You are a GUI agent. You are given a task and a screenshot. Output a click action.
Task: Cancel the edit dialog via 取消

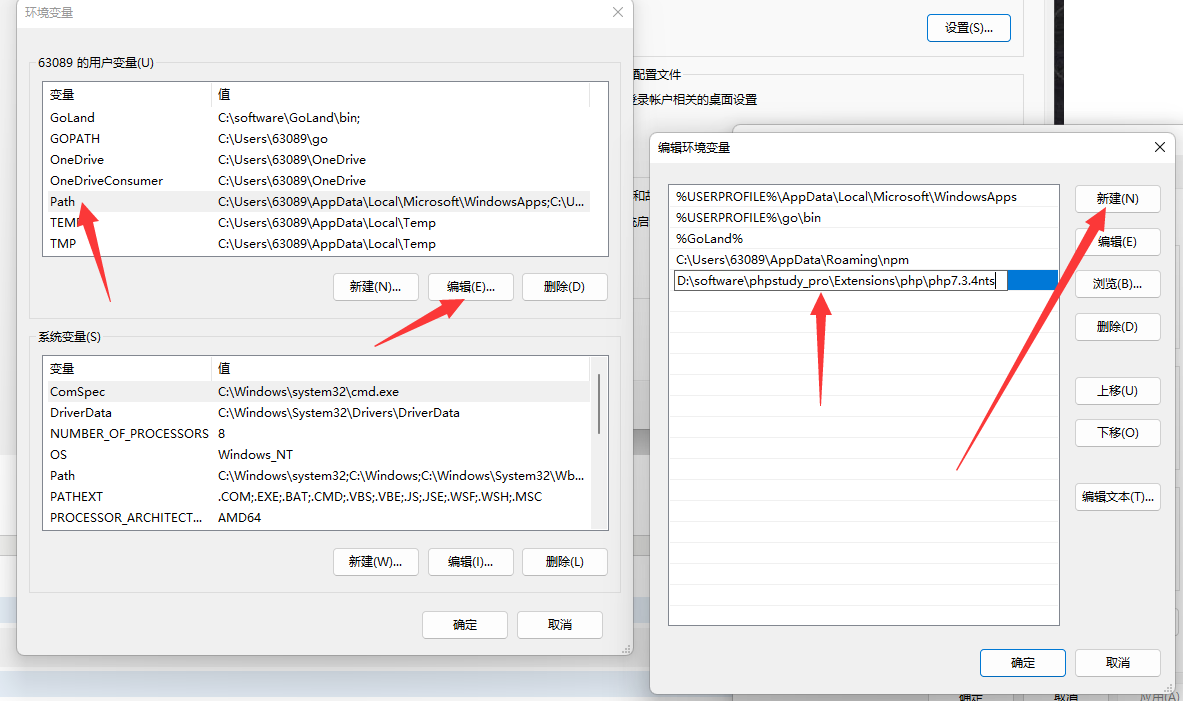1117,662
